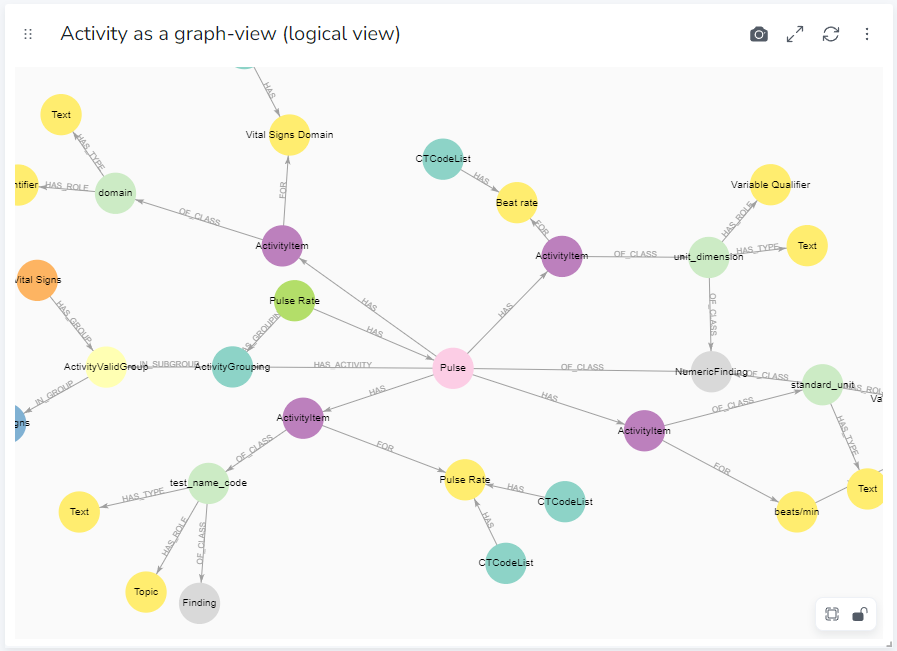Click the NumericFinding gray node
897x651 pixels.
pyautogui.click(x=712, y=372)
